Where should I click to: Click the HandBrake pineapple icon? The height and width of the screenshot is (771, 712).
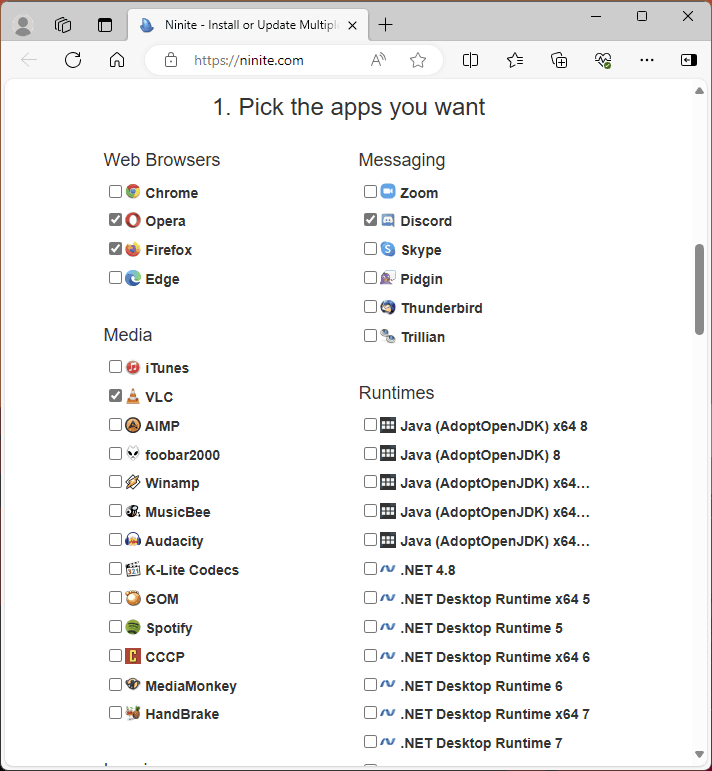pyautogui.click(x=133, y=713)
